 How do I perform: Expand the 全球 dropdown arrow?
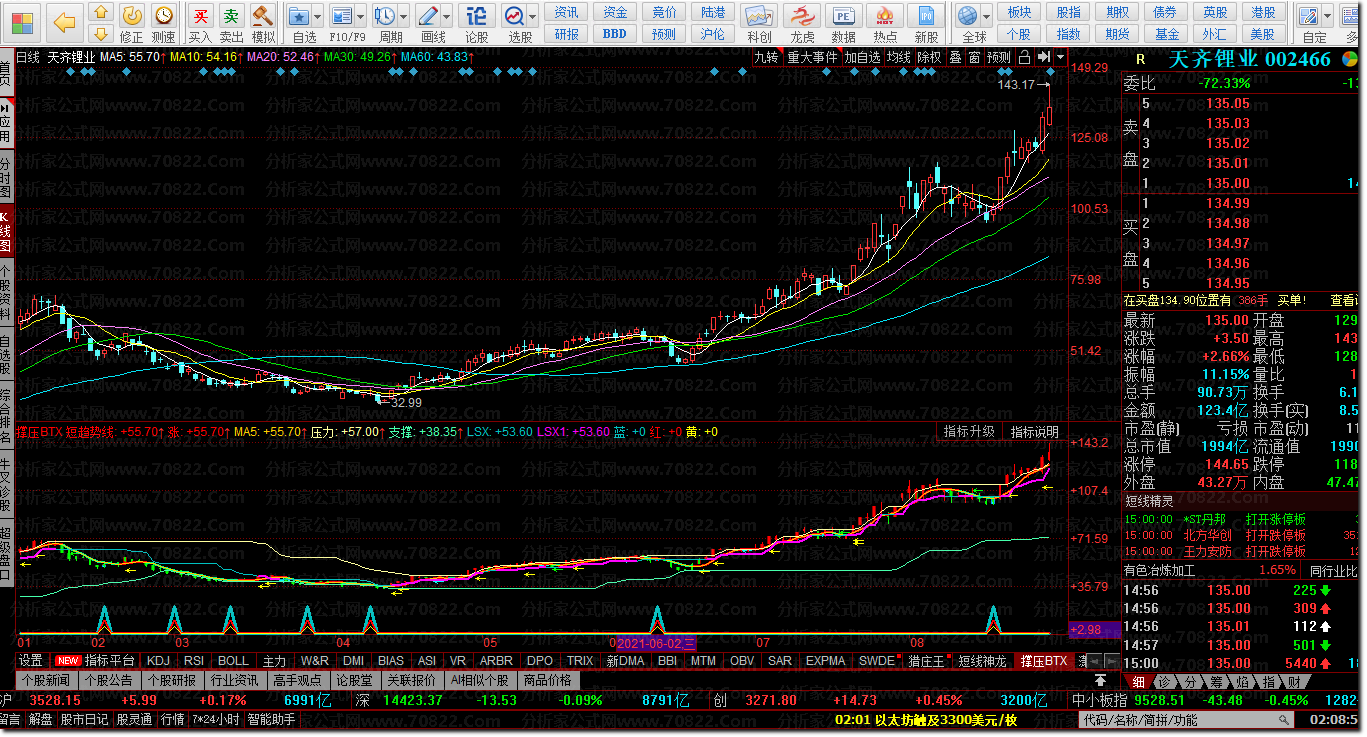[986, 16]
